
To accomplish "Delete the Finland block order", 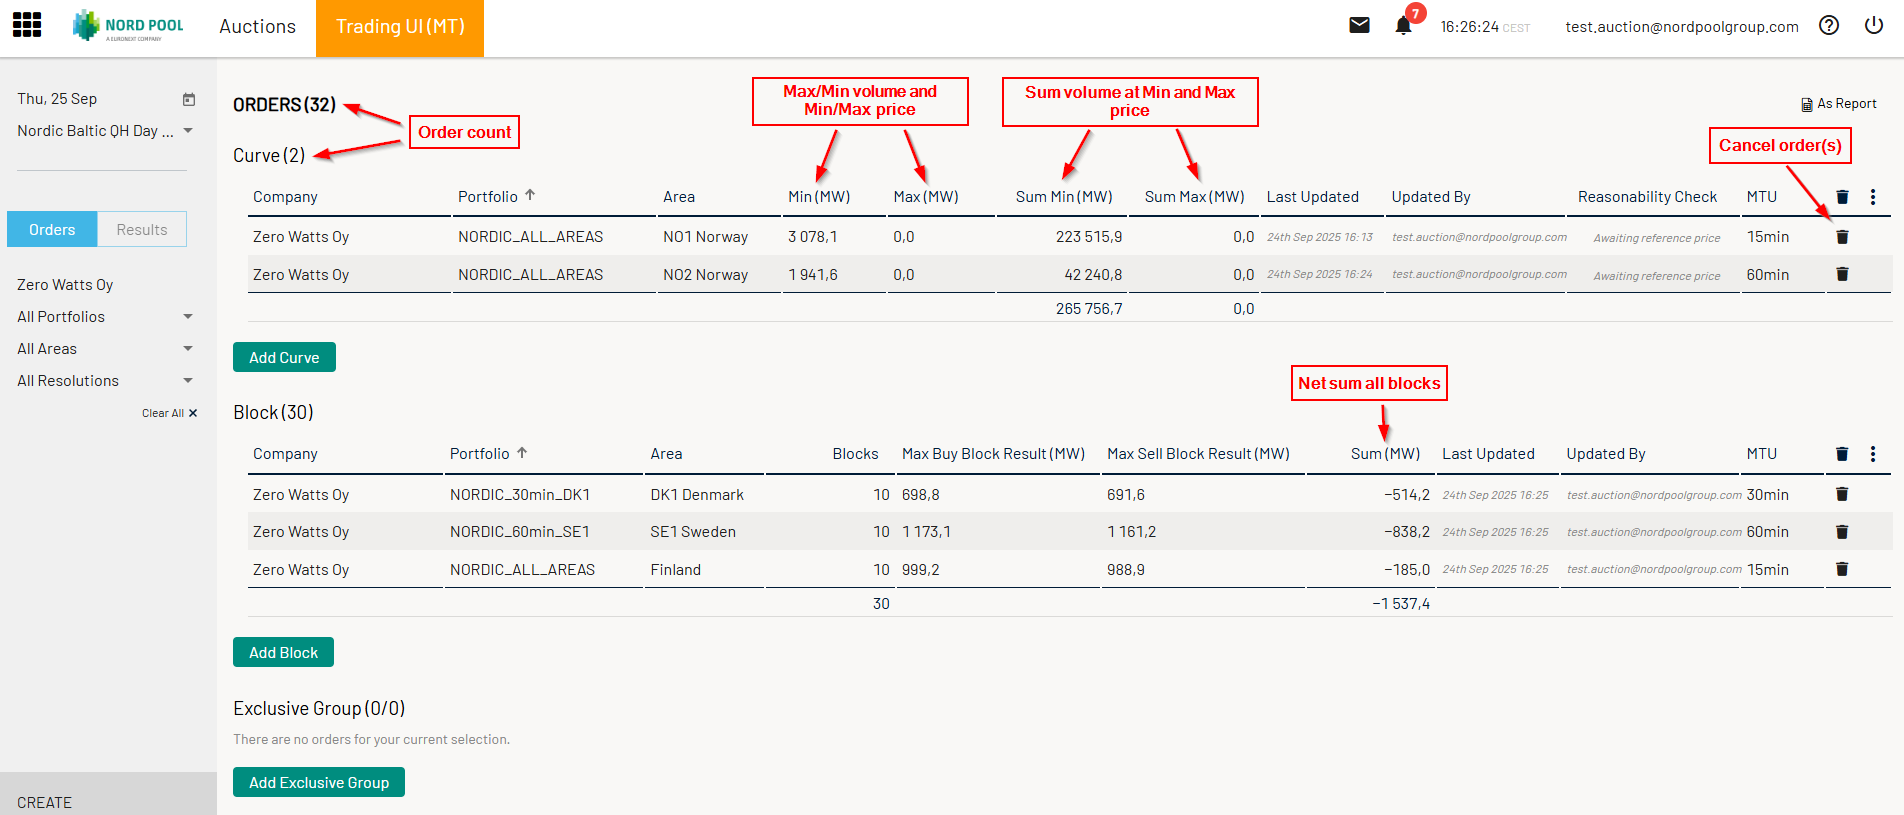I will 1842,569.
